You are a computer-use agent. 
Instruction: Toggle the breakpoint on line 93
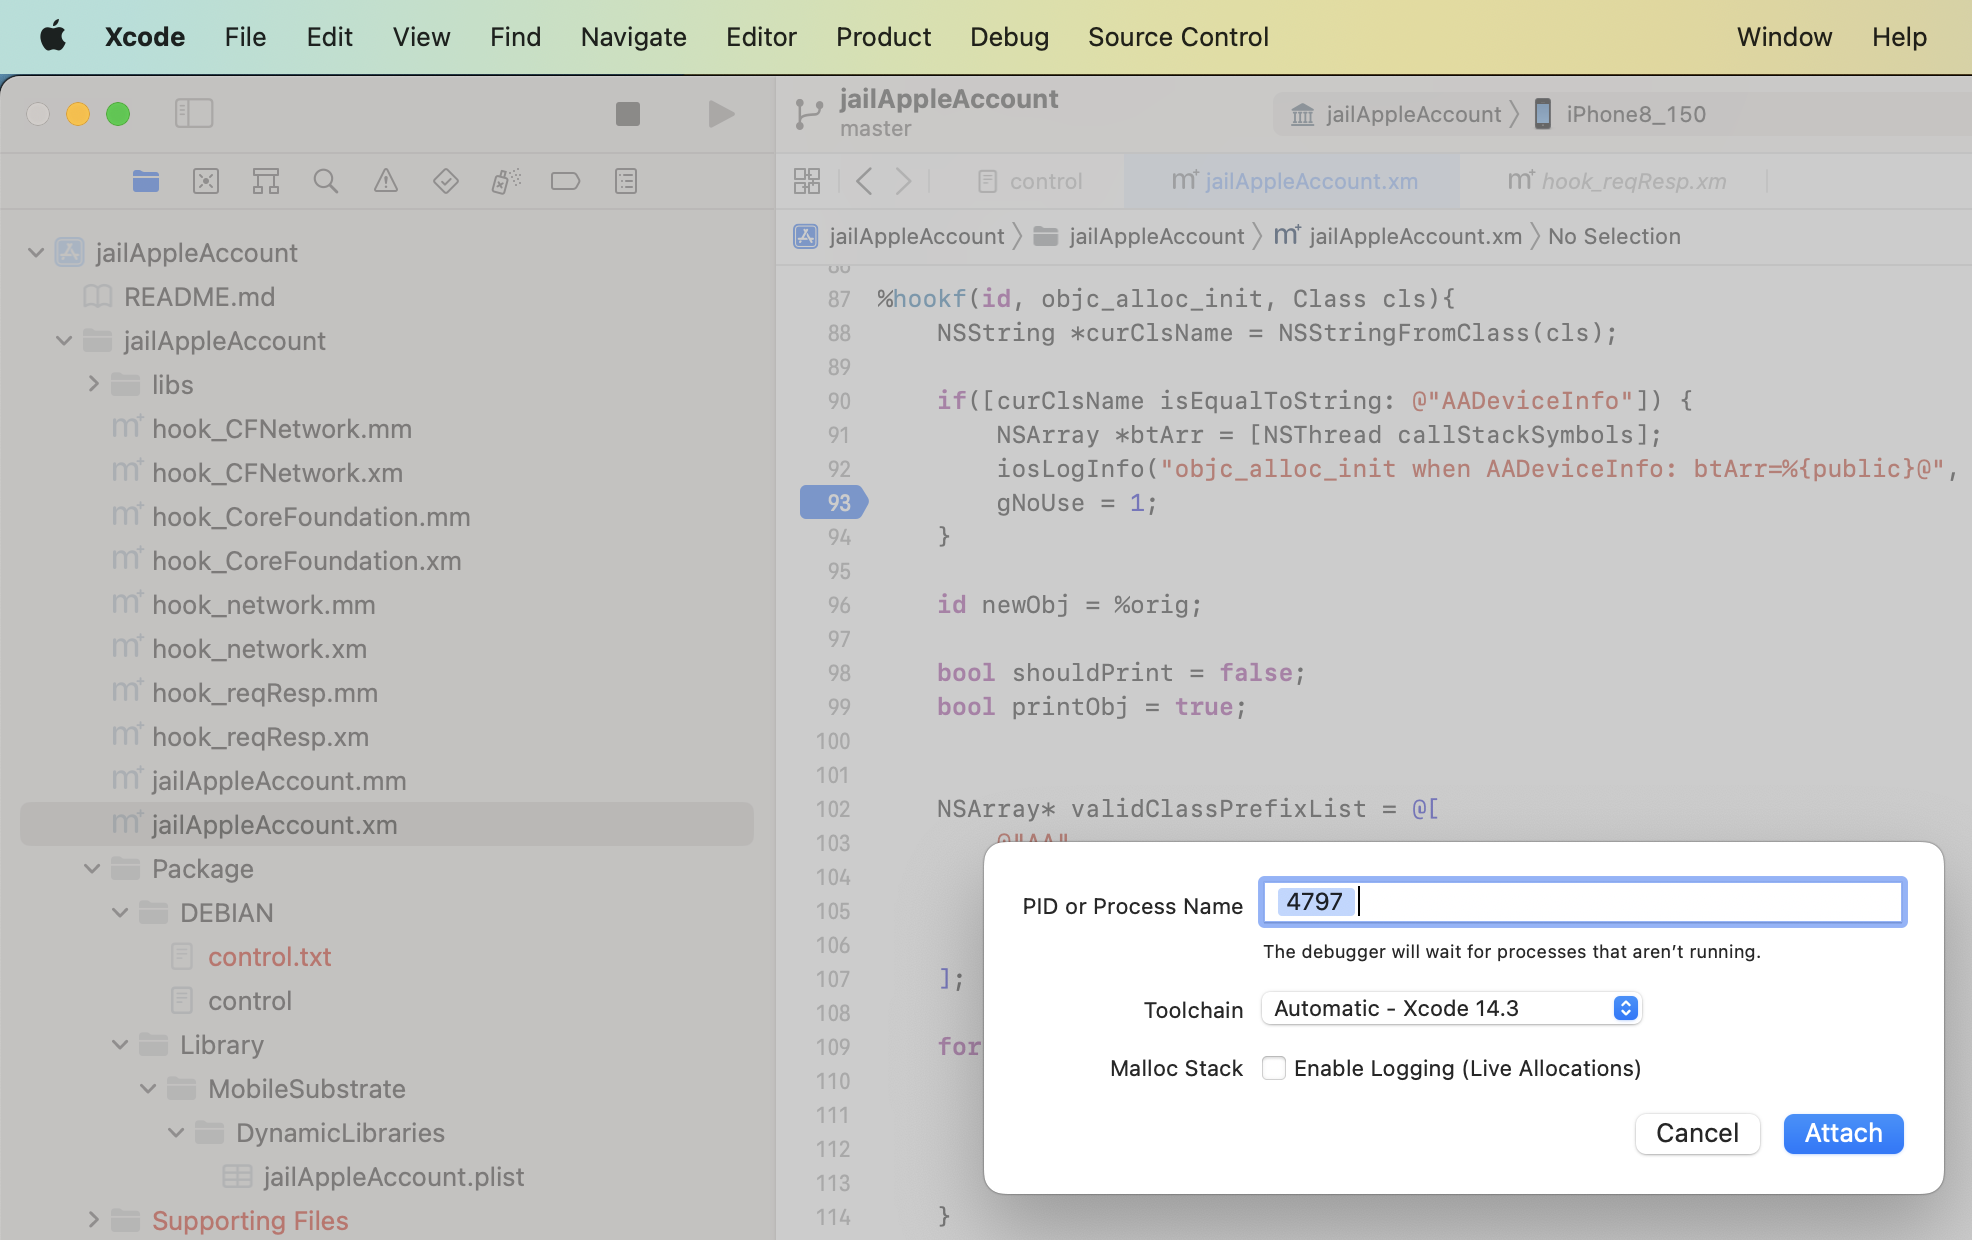[x=834, y=502]
